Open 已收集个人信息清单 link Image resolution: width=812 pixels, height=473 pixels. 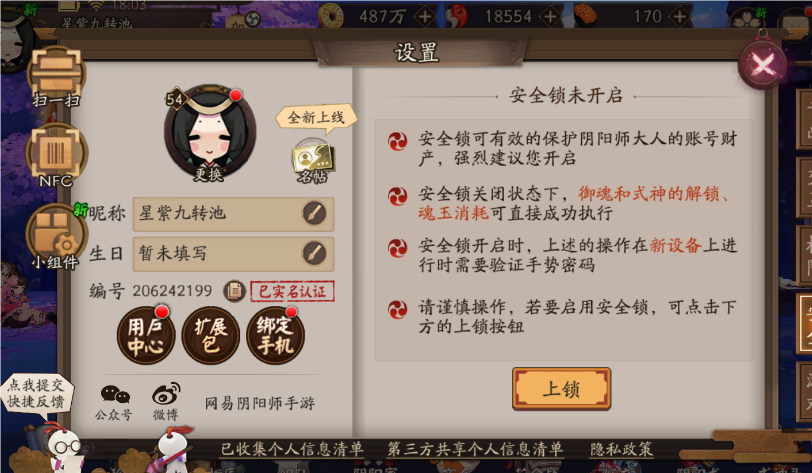pyautogui.click(x=292, y=449)
